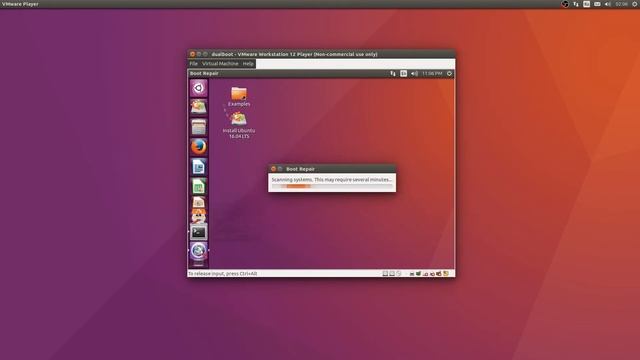Viewport: 640px width, 360px height.
Task: Open the Ubuntu Dash search in guest launcher
Action: click(x=199, y=88)
